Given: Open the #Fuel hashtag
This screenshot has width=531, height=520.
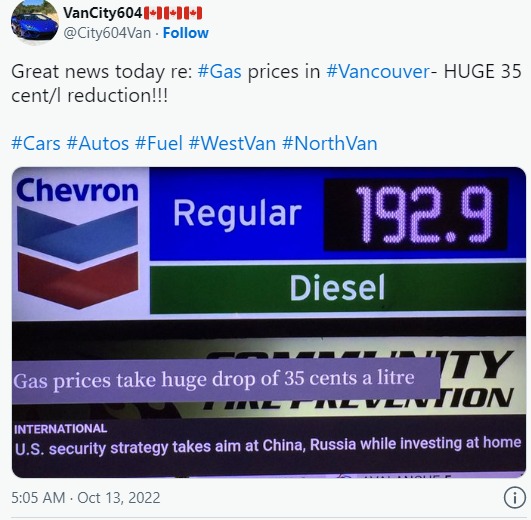Looking at the screenshot, I should 159,143.
